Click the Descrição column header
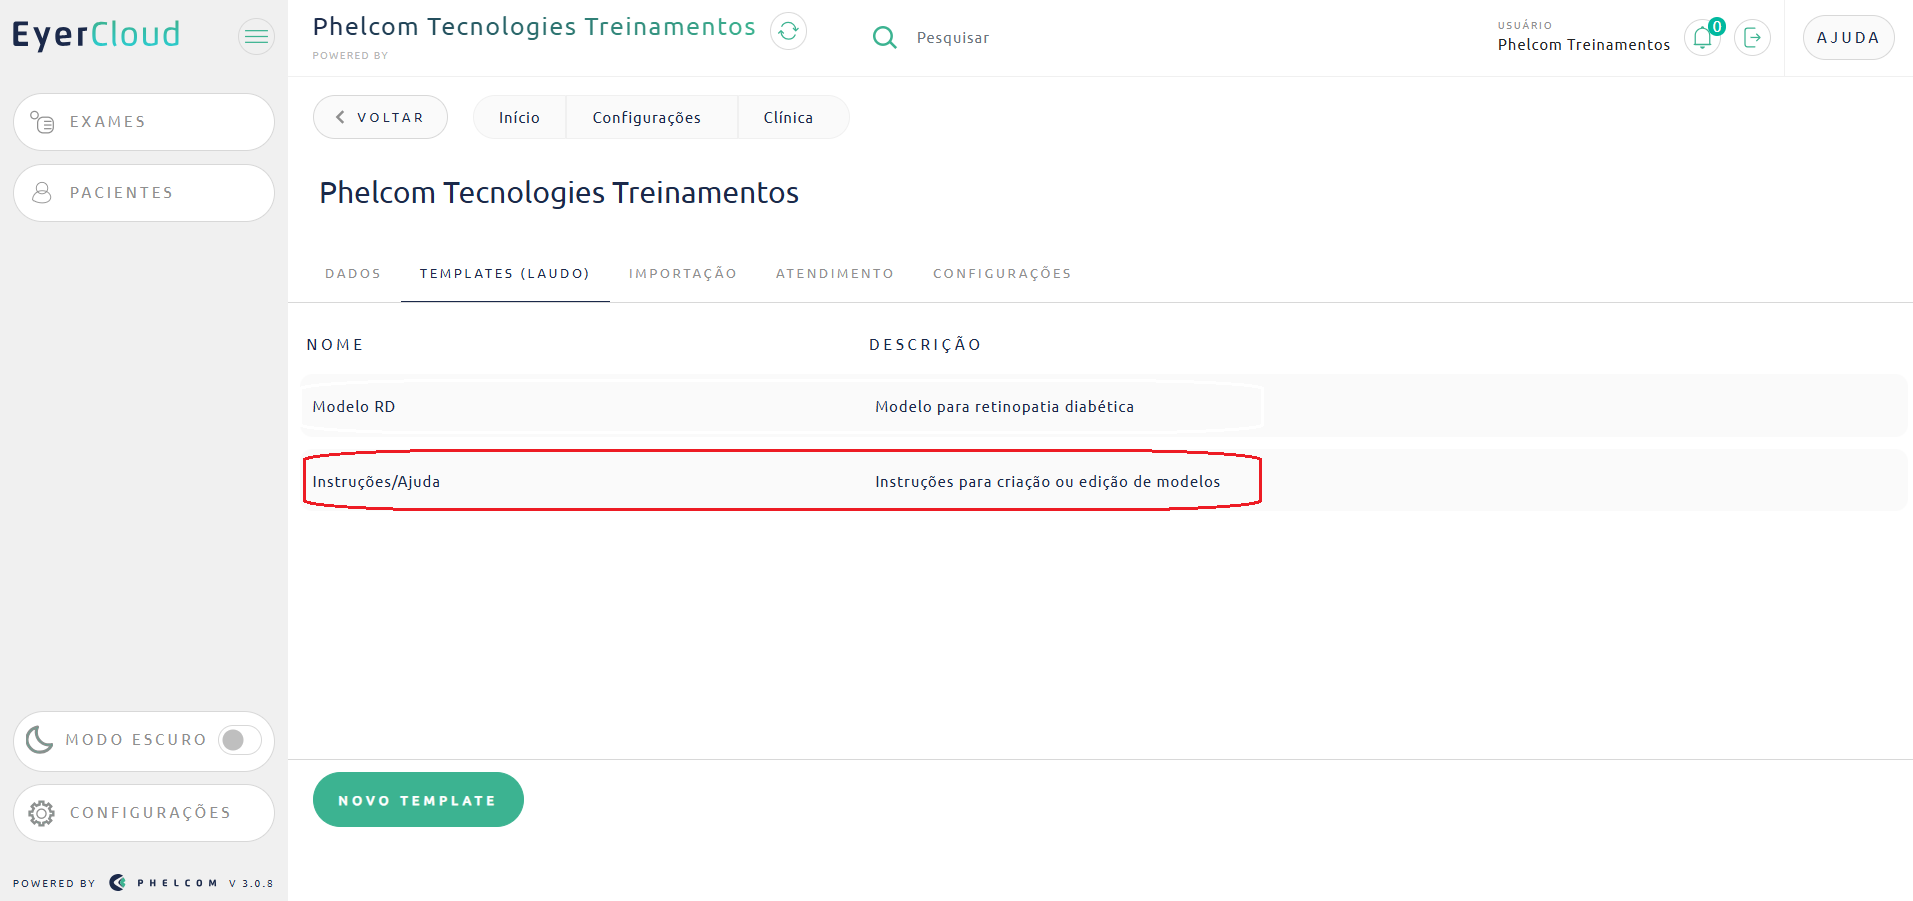This screenshot has width=1913, height=901. pos(925,345)
